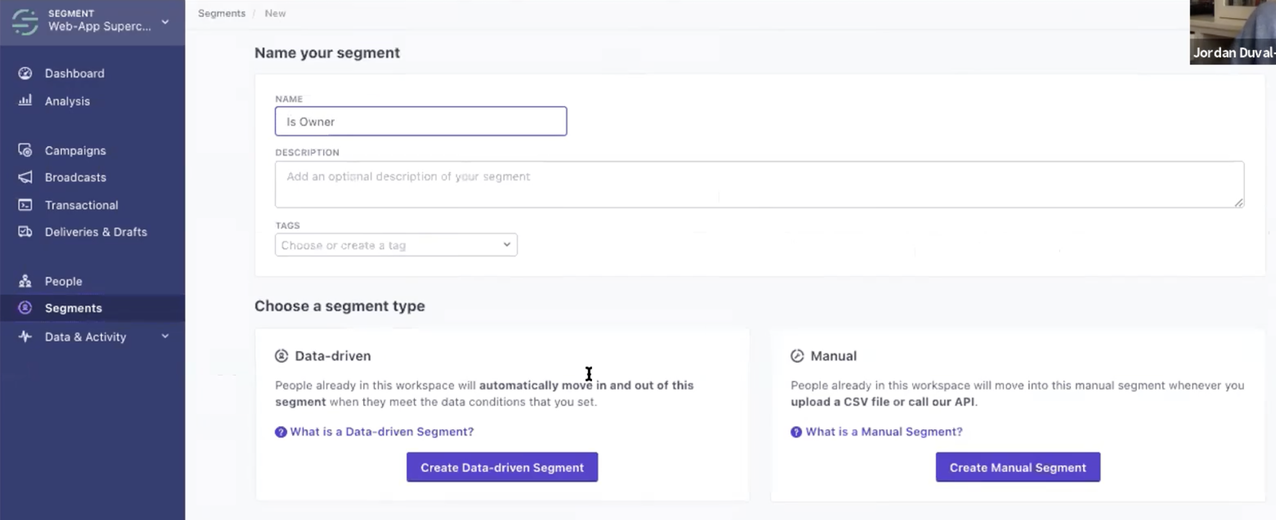
Task: Click the Segments breadcrumb link
Action: coord(222,13)
